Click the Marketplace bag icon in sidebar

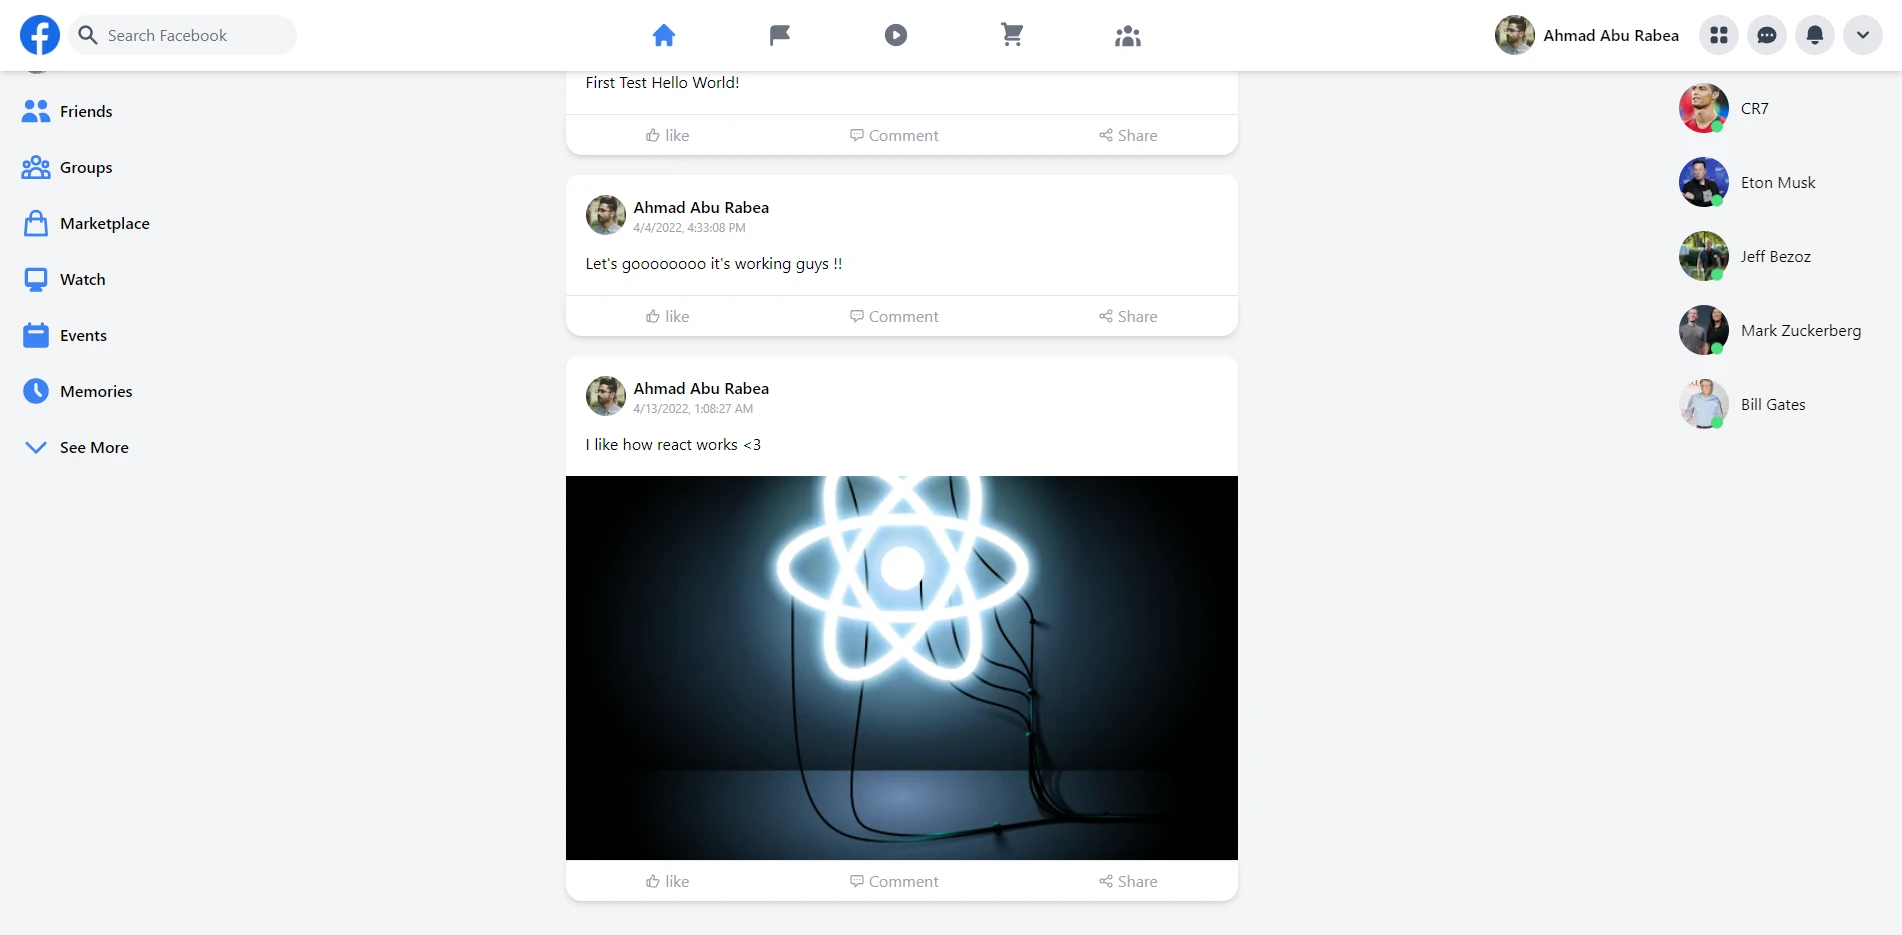pos(36,223)
